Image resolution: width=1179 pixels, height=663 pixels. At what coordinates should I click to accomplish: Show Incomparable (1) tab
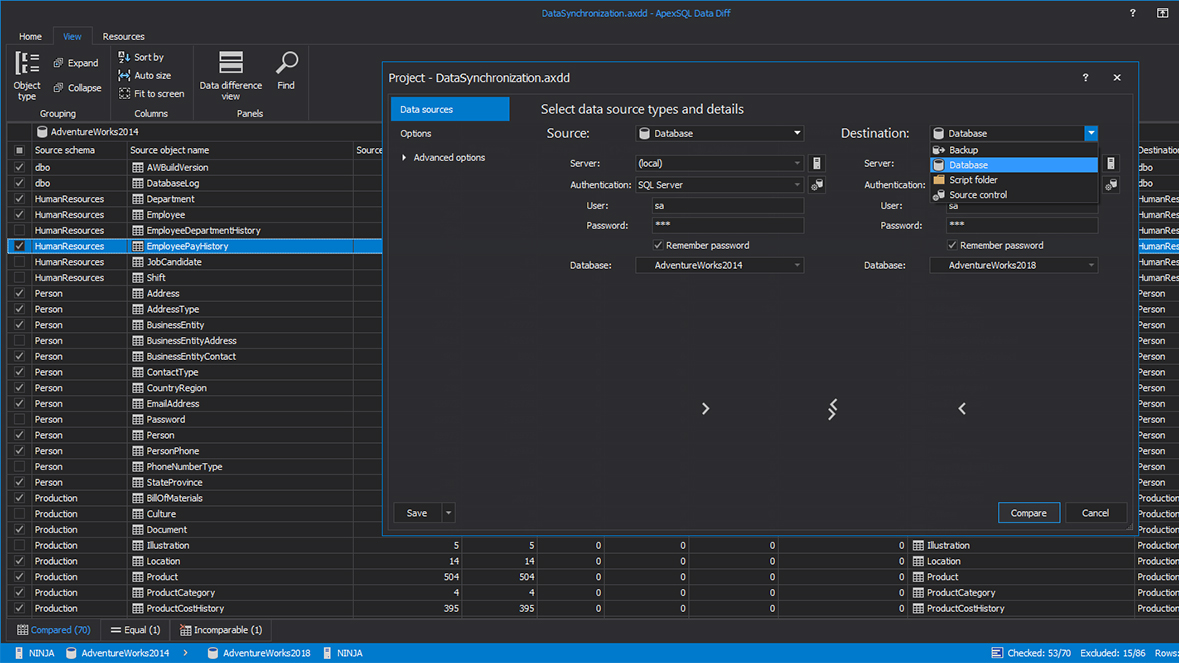pyautogui.click(x=221, y=630)
